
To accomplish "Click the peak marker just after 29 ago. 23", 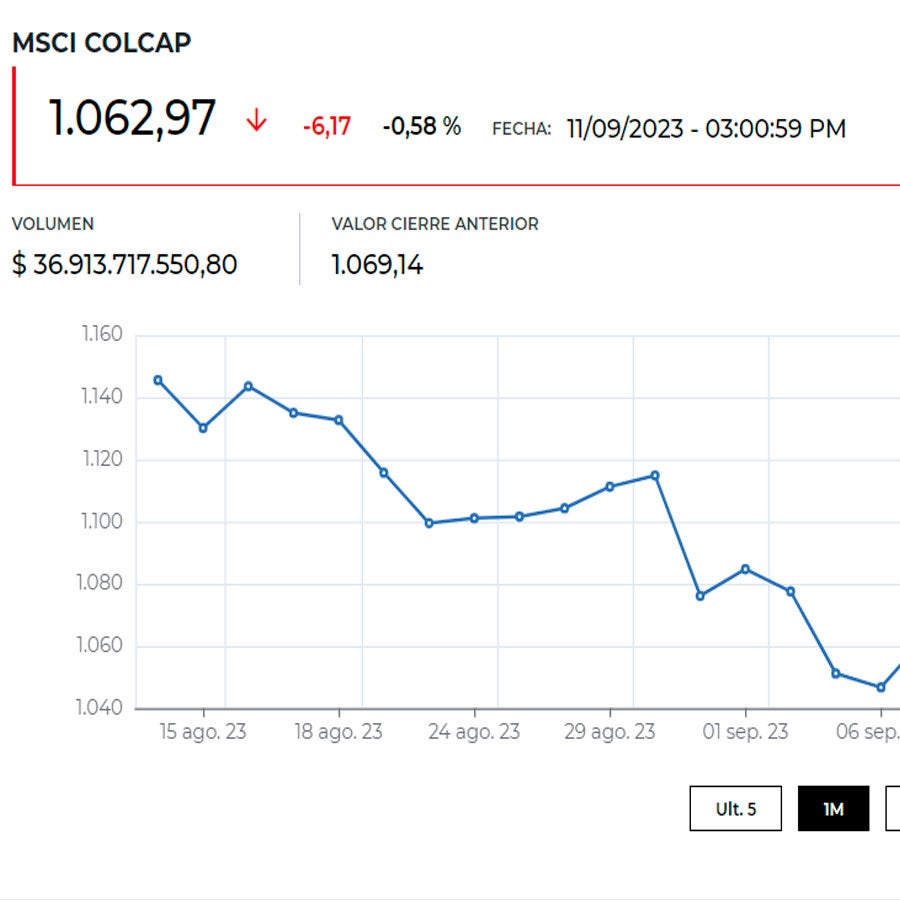I will pyautogui.click(x=655, y=473).
